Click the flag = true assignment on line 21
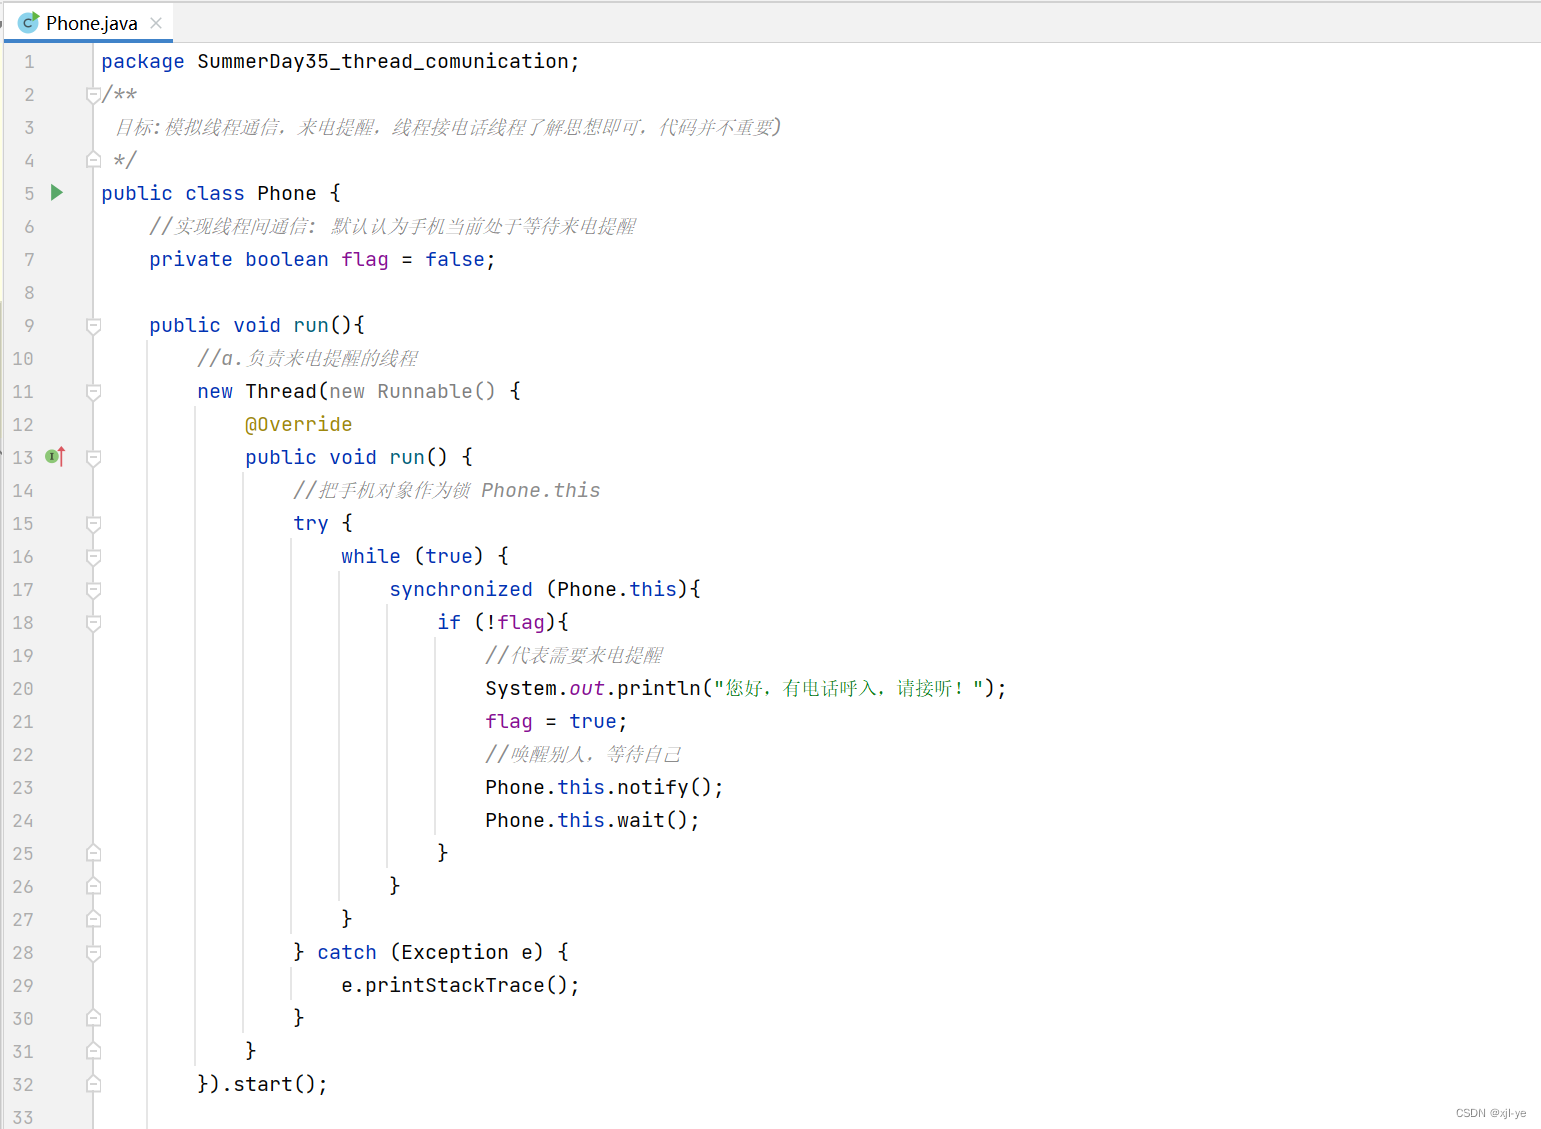Viewport: 1541px width, 1129px height. point(556,722)
